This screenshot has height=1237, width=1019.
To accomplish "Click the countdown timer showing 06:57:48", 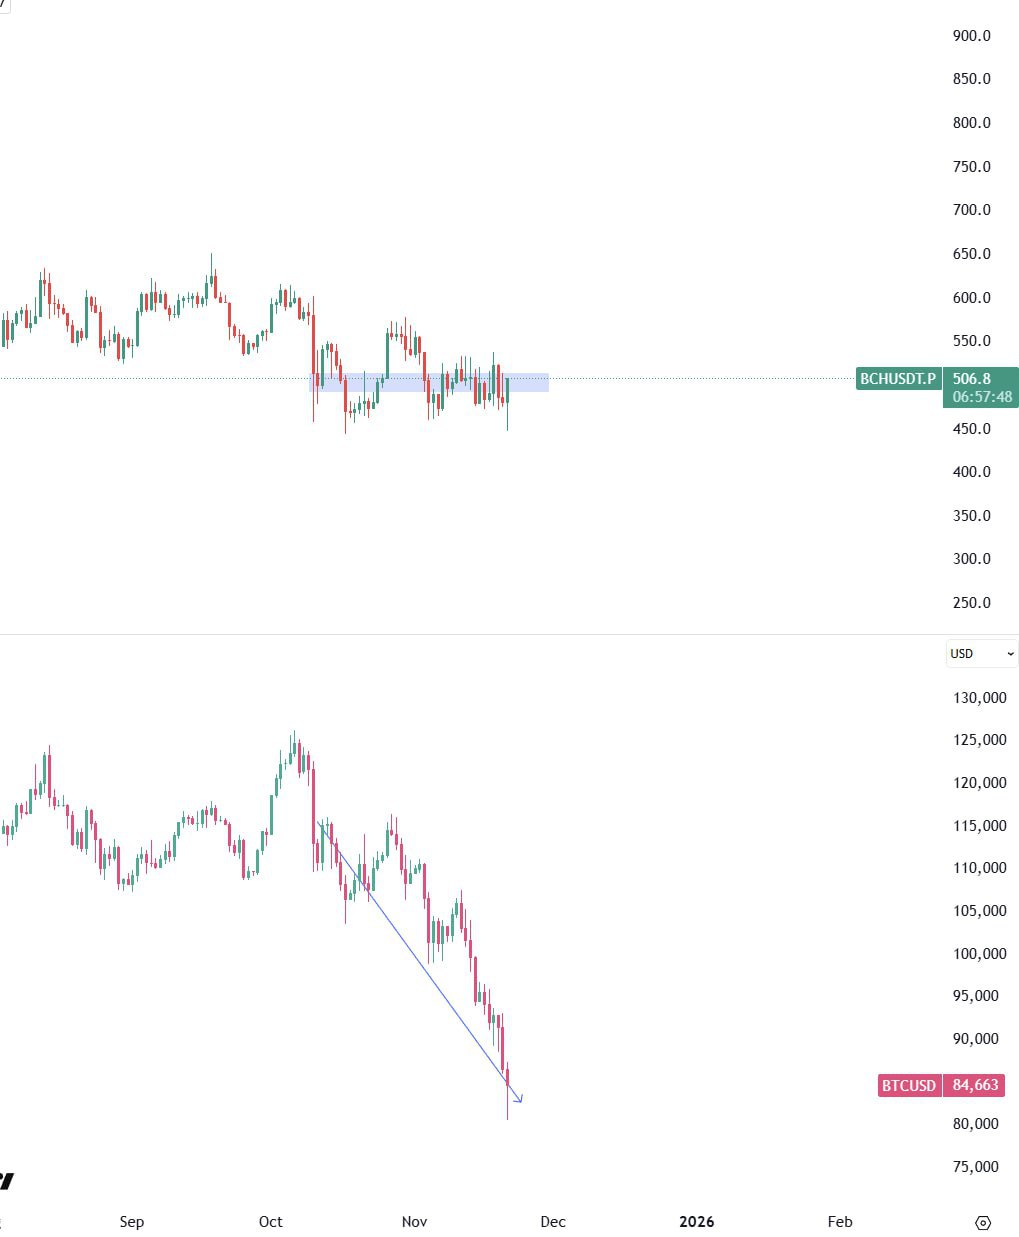I will click(x=981, y=397).
